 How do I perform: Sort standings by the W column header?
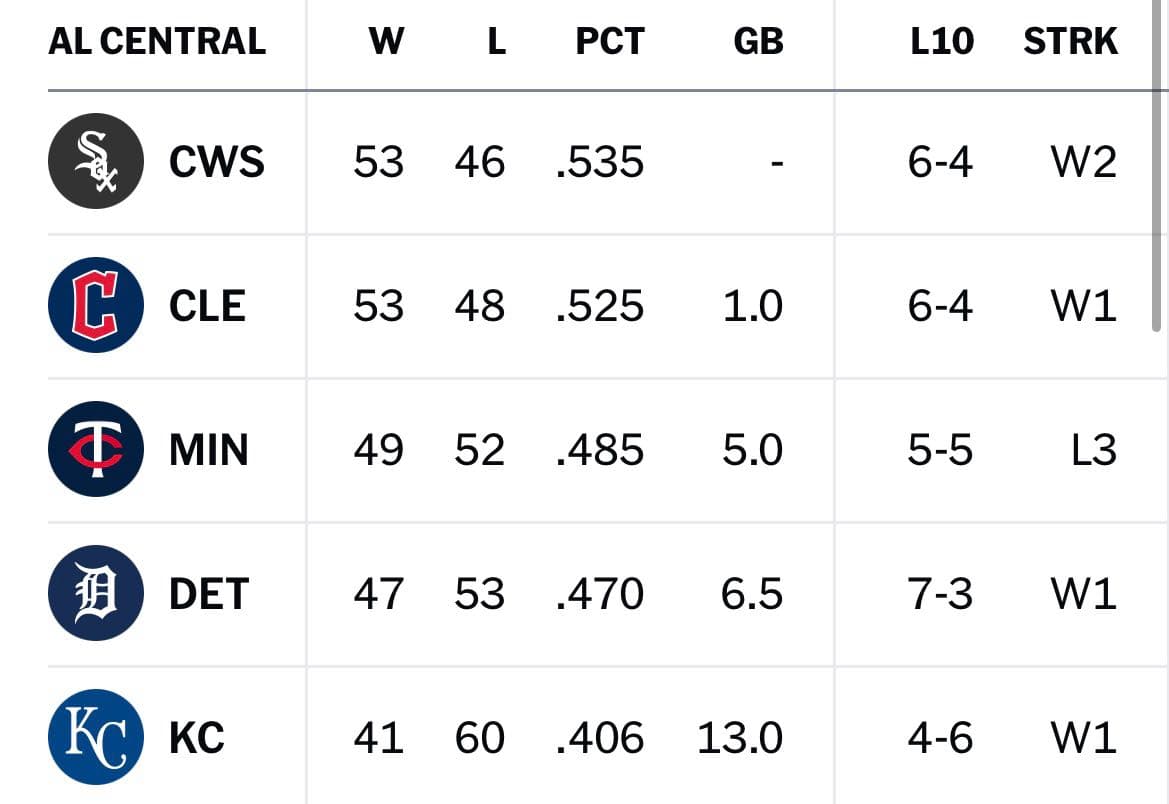point(386,41)
